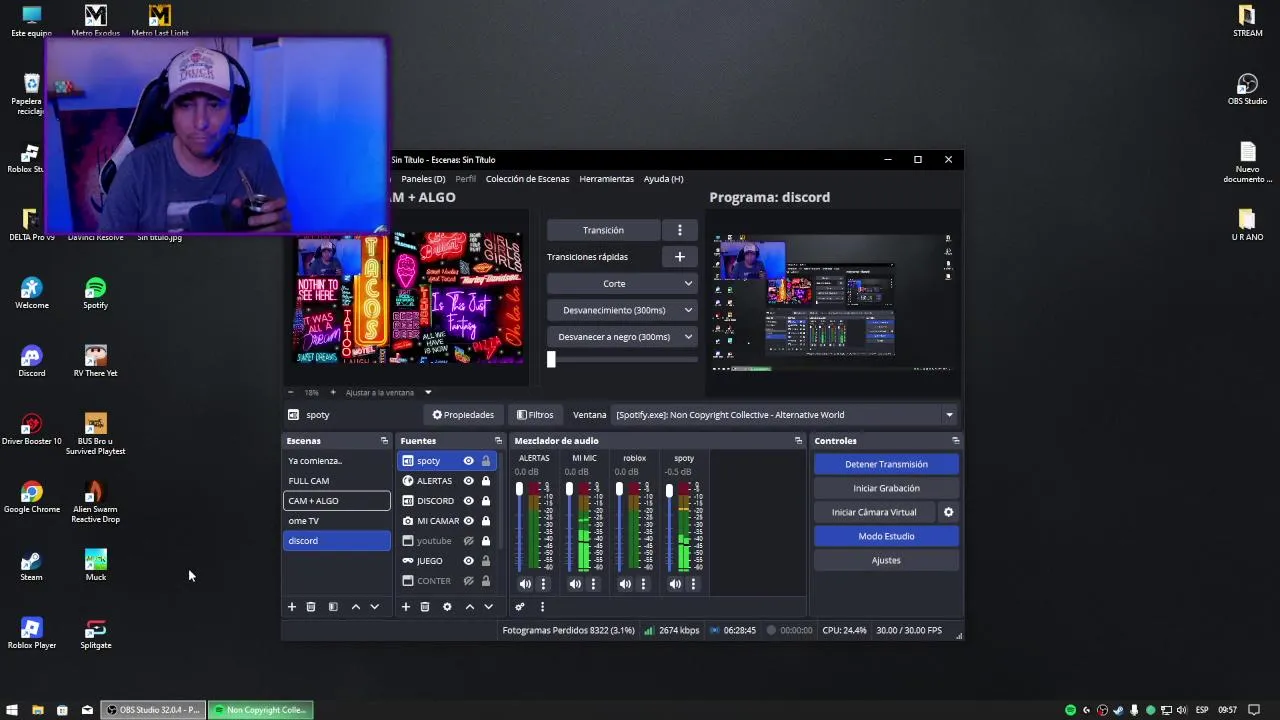Open the Herramientas menu

(x=606, y=179)
